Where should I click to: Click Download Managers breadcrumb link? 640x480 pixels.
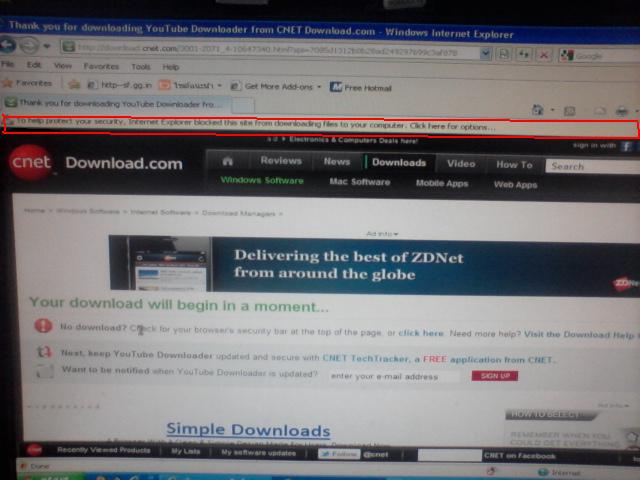(x=238, y=213)
